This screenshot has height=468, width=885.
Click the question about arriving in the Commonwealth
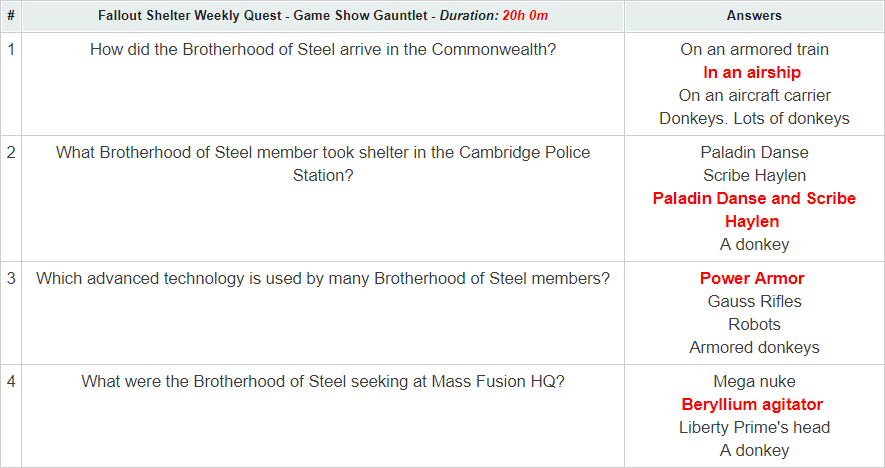[x=323, y=49]
